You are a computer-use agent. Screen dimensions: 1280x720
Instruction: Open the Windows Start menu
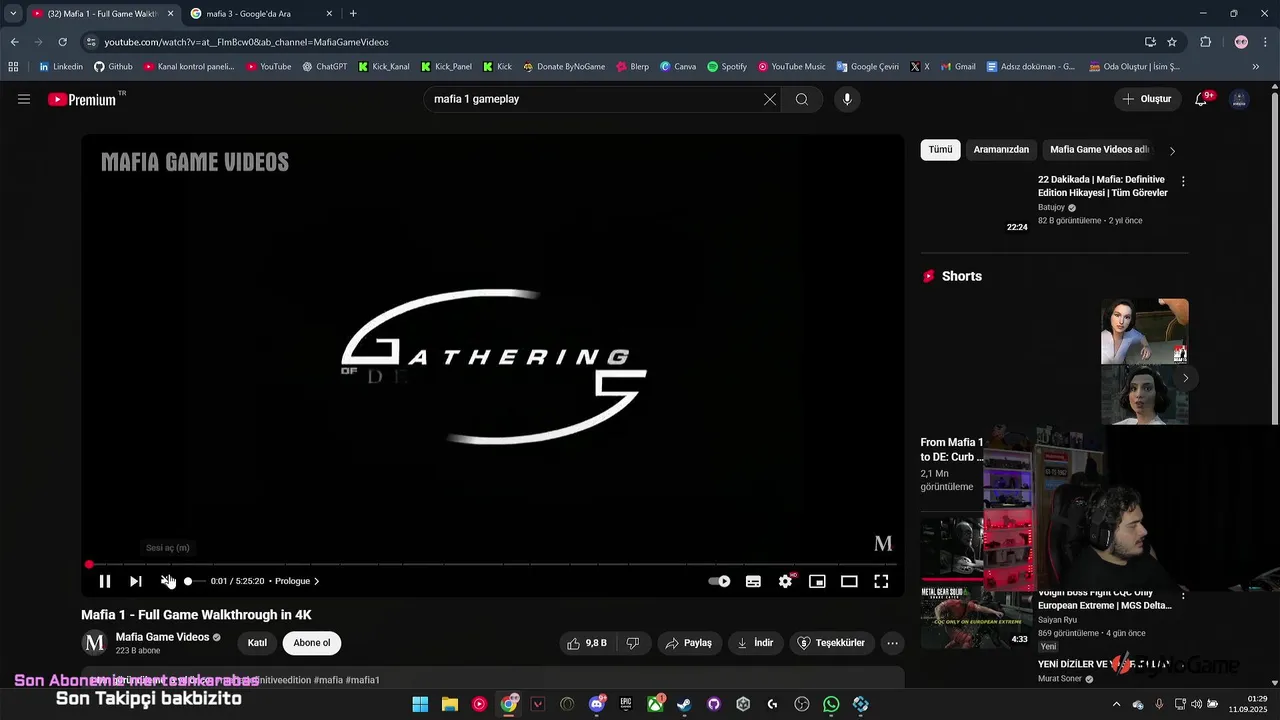pos(421,705)
